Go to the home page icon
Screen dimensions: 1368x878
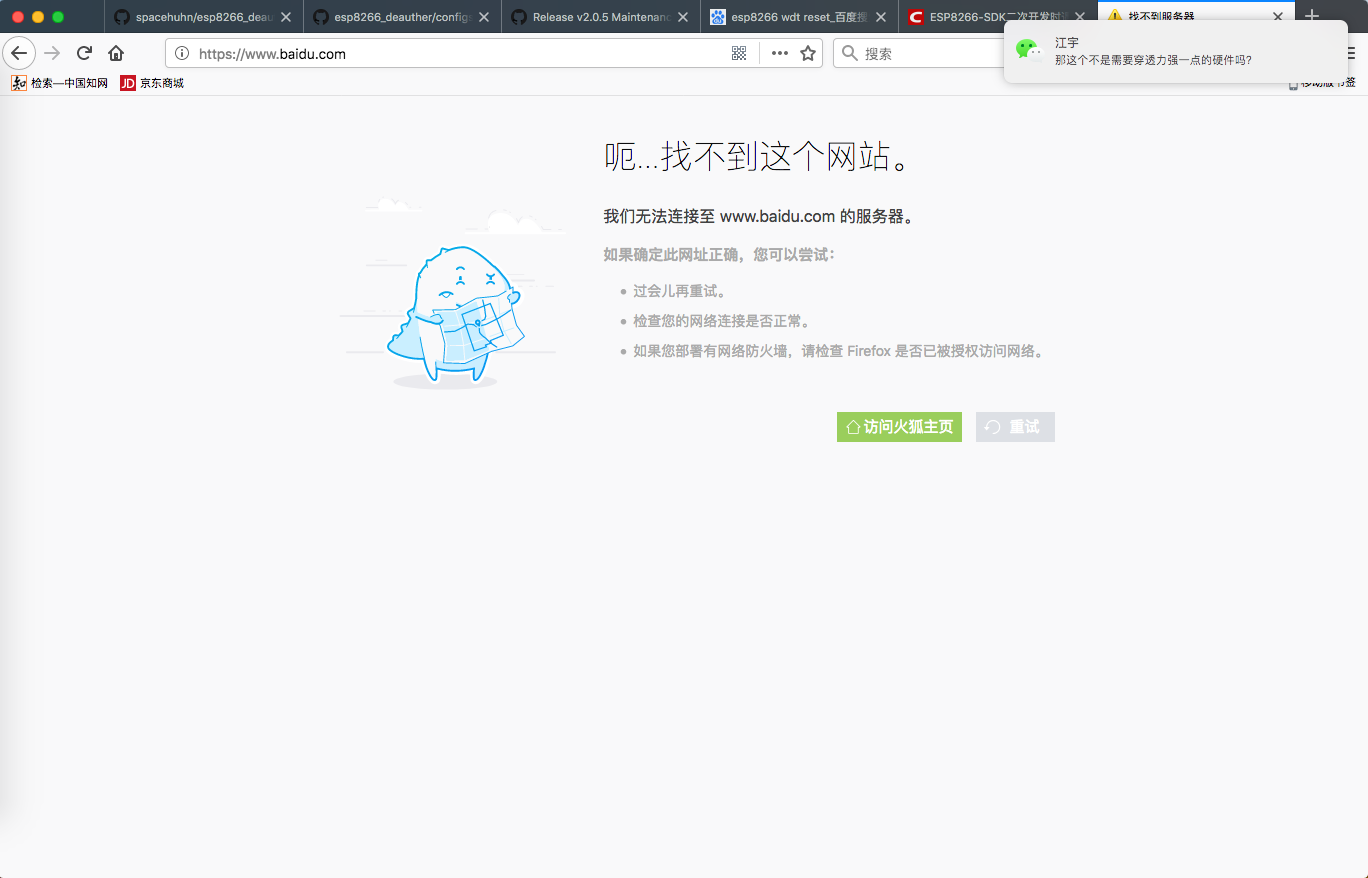[x=116, y=53]
